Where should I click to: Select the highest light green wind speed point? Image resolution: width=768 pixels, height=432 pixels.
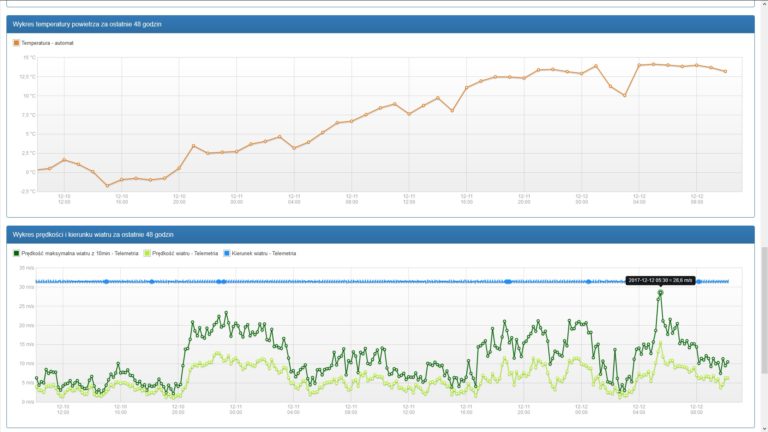660,343
